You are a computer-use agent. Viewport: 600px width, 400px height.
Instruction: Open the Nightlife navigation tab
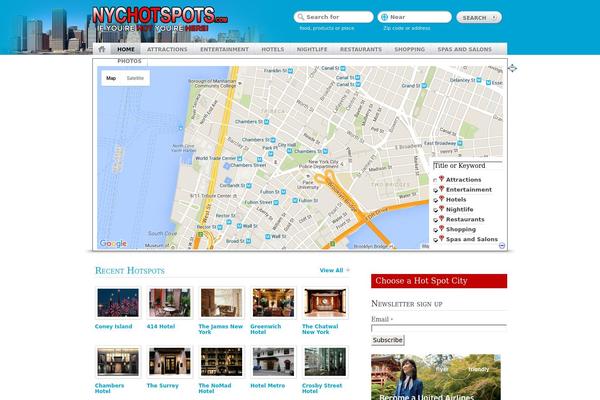pyautogui.click(x=312, y=49)
